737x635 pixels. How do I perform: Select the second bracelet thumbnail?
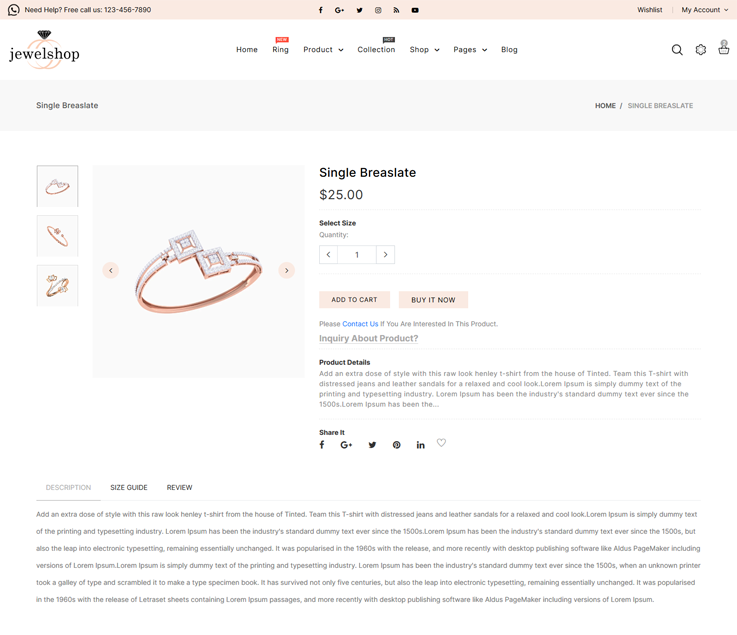[x=58, y=236]
